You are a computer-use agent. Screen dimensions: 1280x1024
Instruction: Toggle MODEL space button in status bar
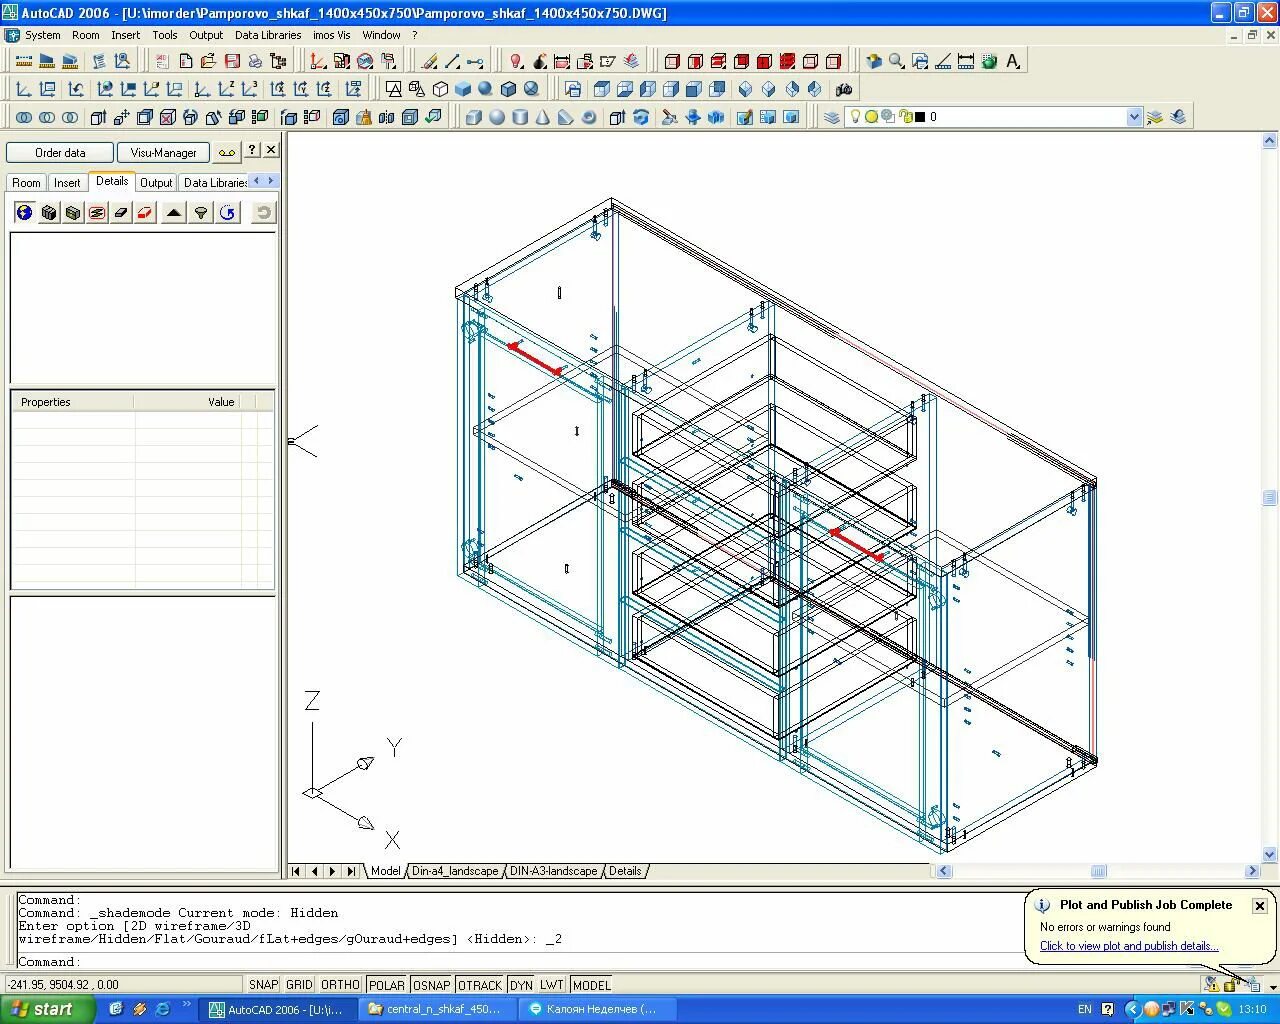click(591, 985)
